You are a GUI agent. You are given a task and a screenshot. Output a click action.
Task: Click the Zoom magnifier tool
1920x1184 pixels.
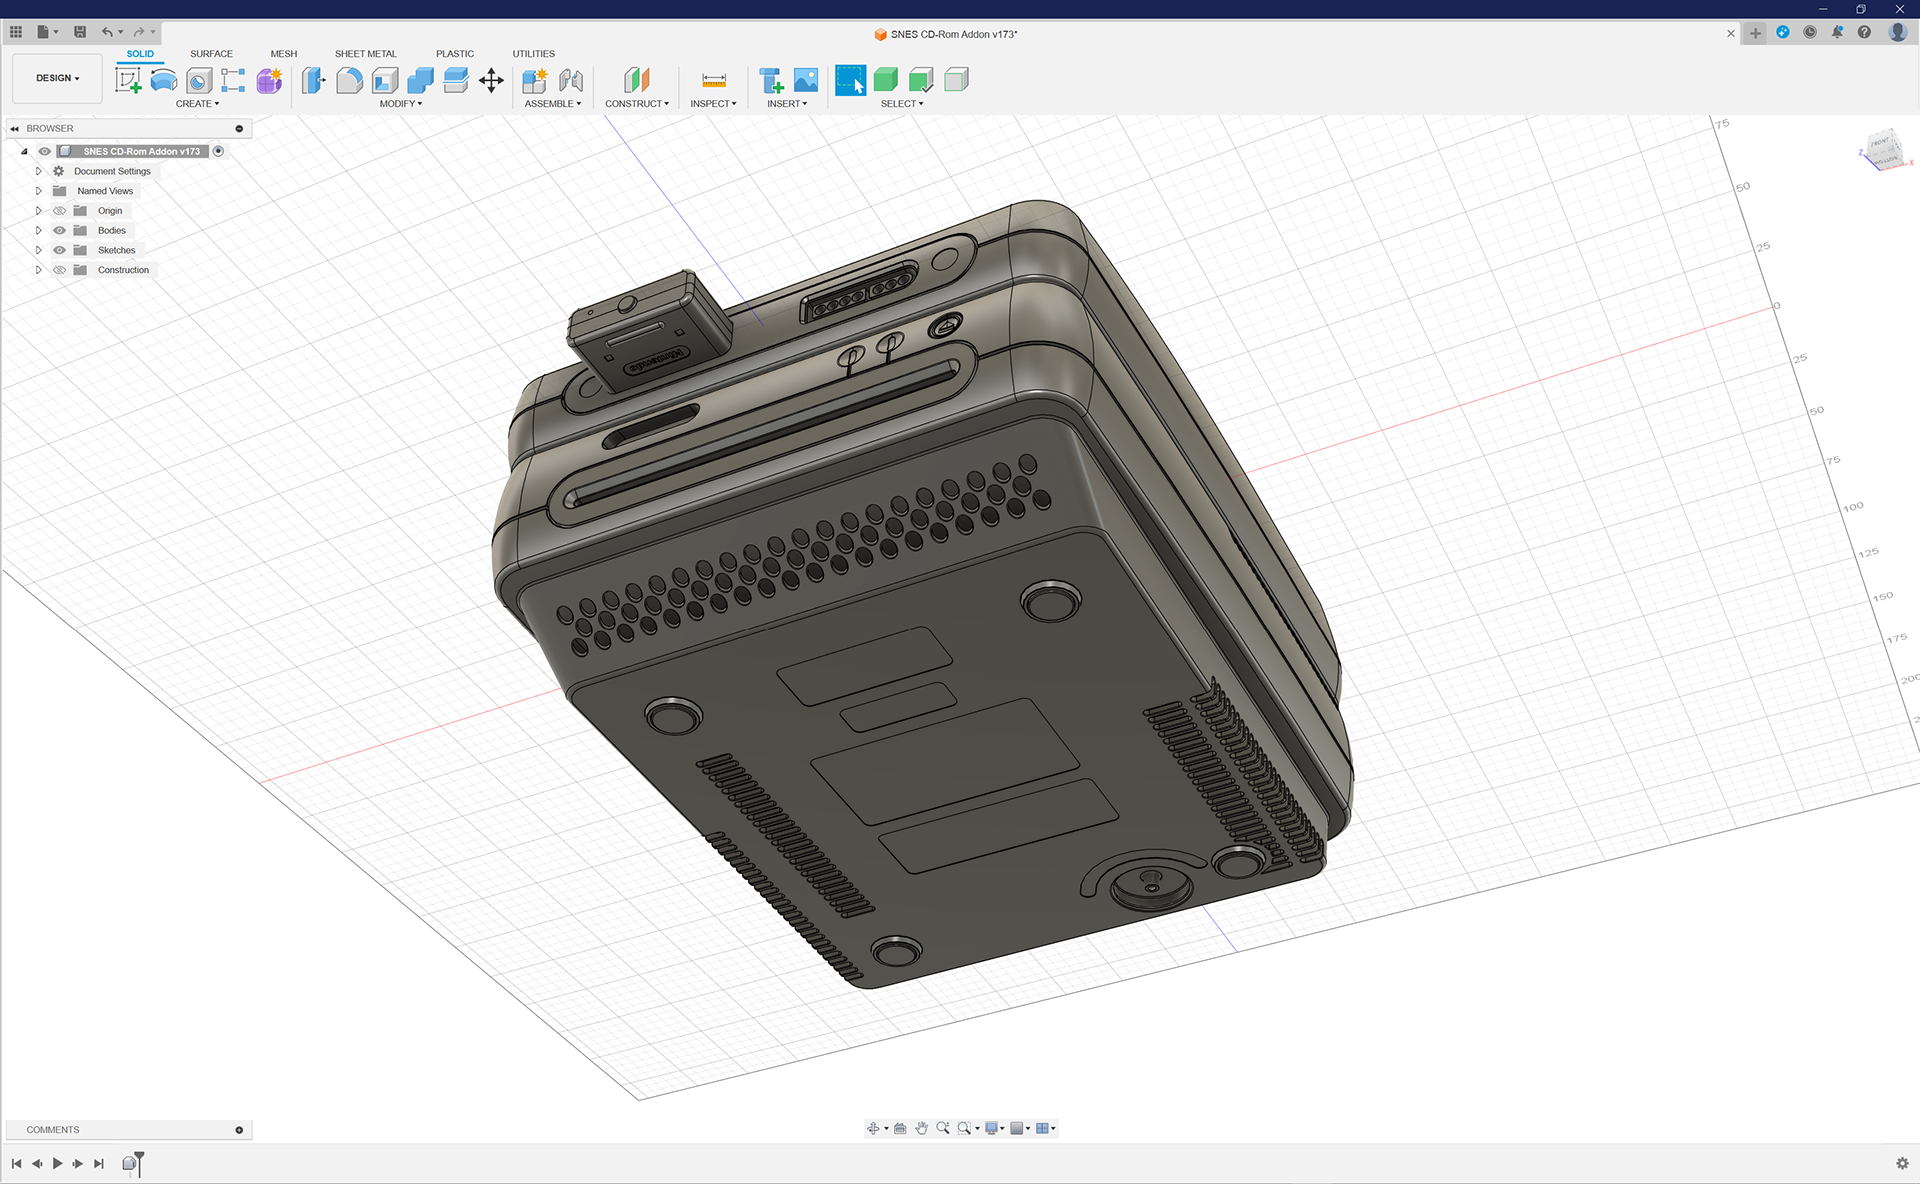click(943, 1128)
